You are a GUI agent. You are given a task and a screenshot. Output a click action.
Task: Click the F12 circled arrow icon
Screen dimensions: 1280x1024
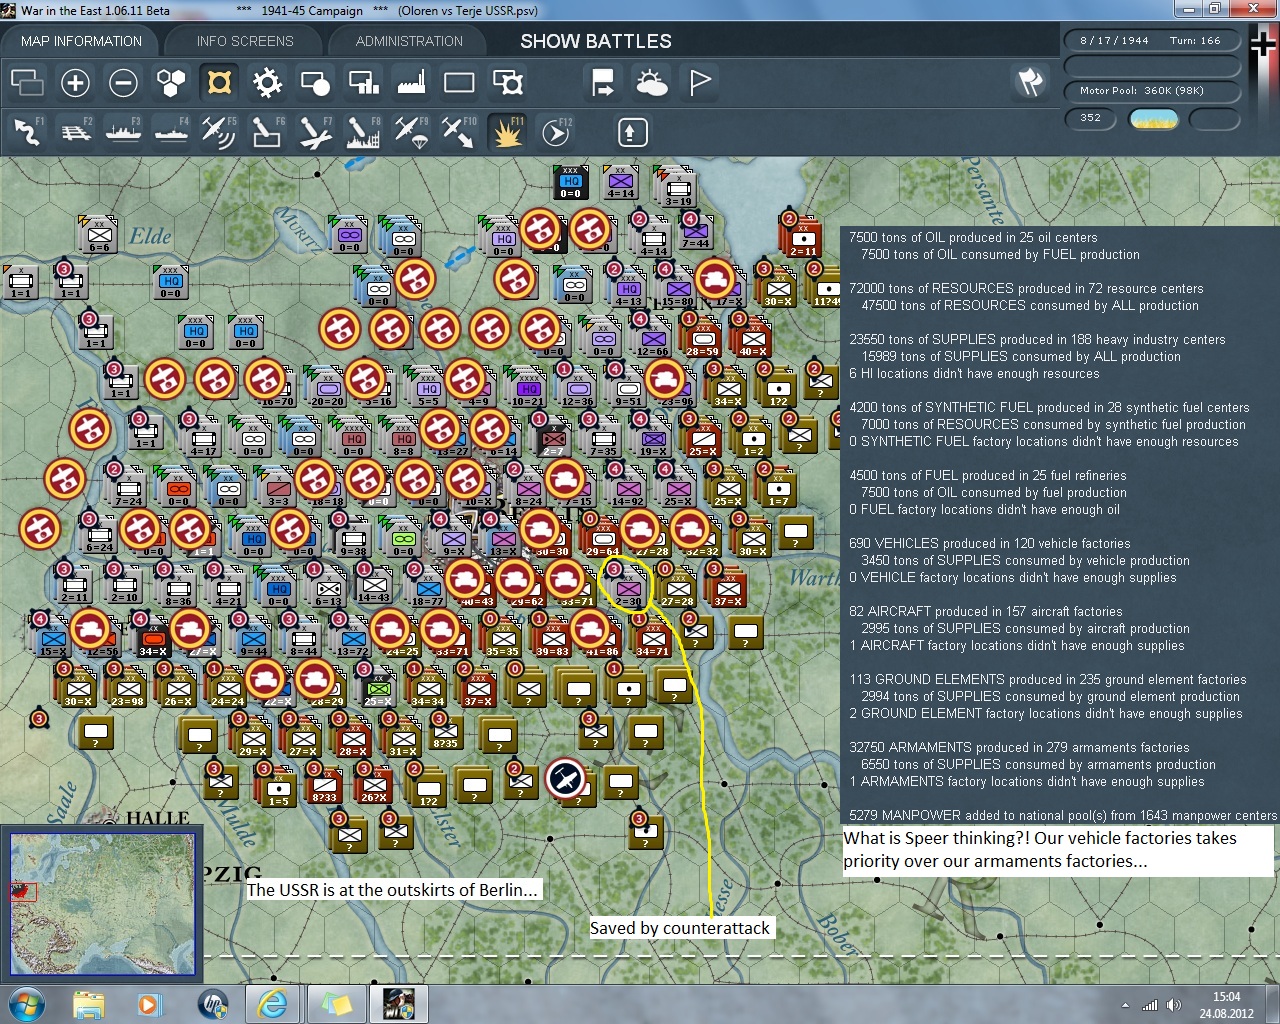(555, 131)
